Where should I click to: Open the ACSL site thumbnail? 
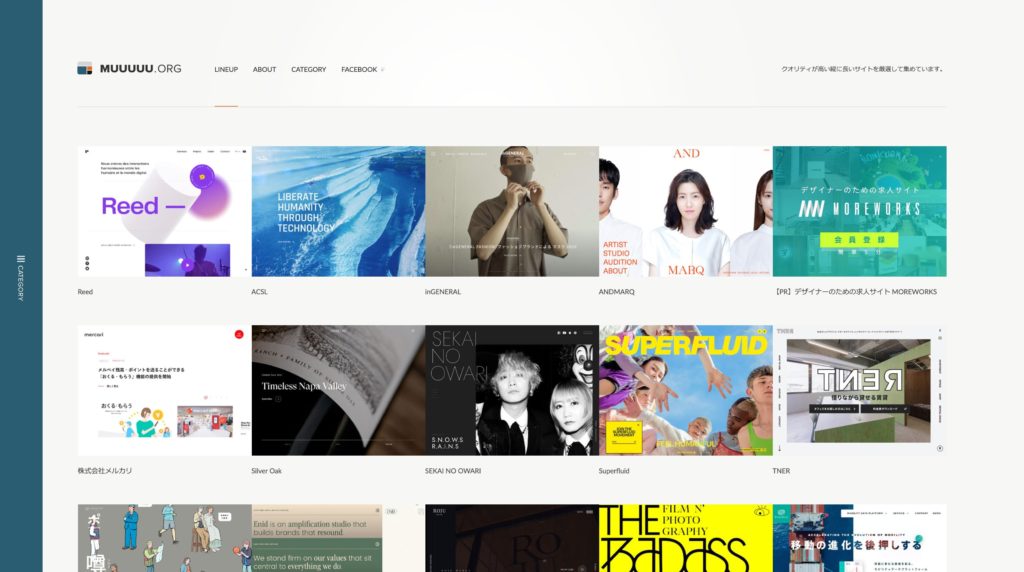click(x=338, y=211)
